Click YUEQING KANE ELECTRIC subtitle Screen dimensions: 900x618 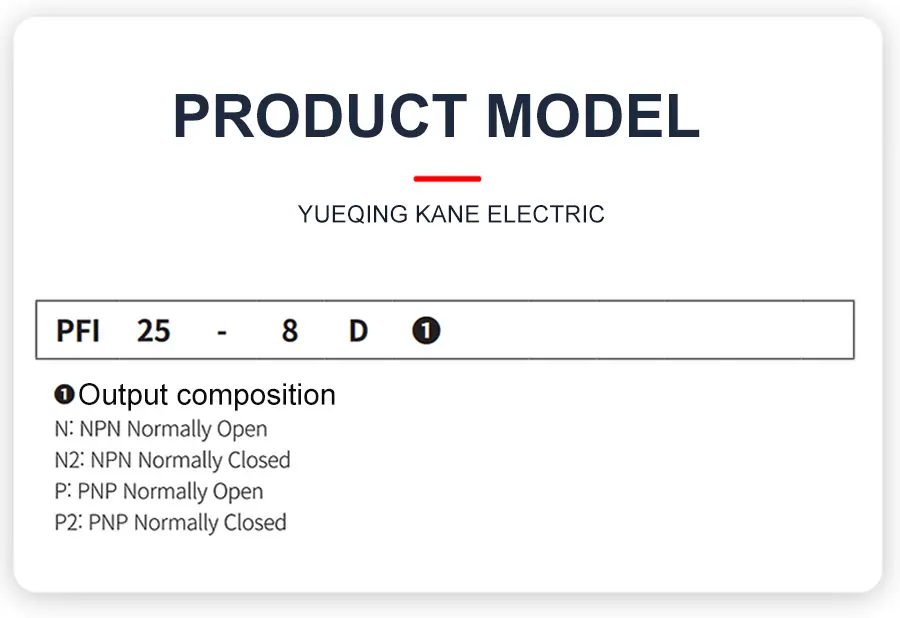pyautogui.click(x=451, y=215)
